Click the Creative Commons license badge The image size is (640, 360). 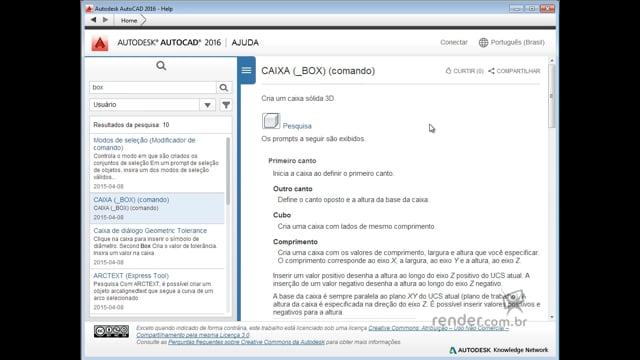(x=111, y=331)
